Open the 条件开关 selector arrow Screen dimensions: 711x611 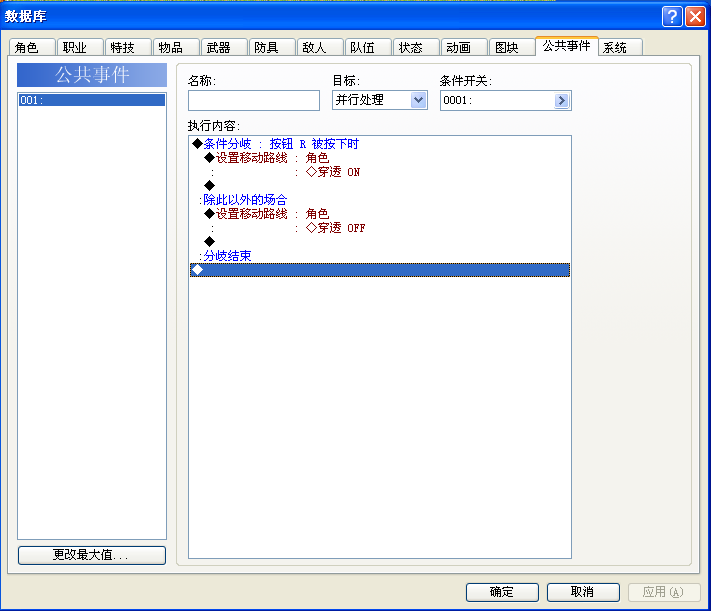click(561, 100)
